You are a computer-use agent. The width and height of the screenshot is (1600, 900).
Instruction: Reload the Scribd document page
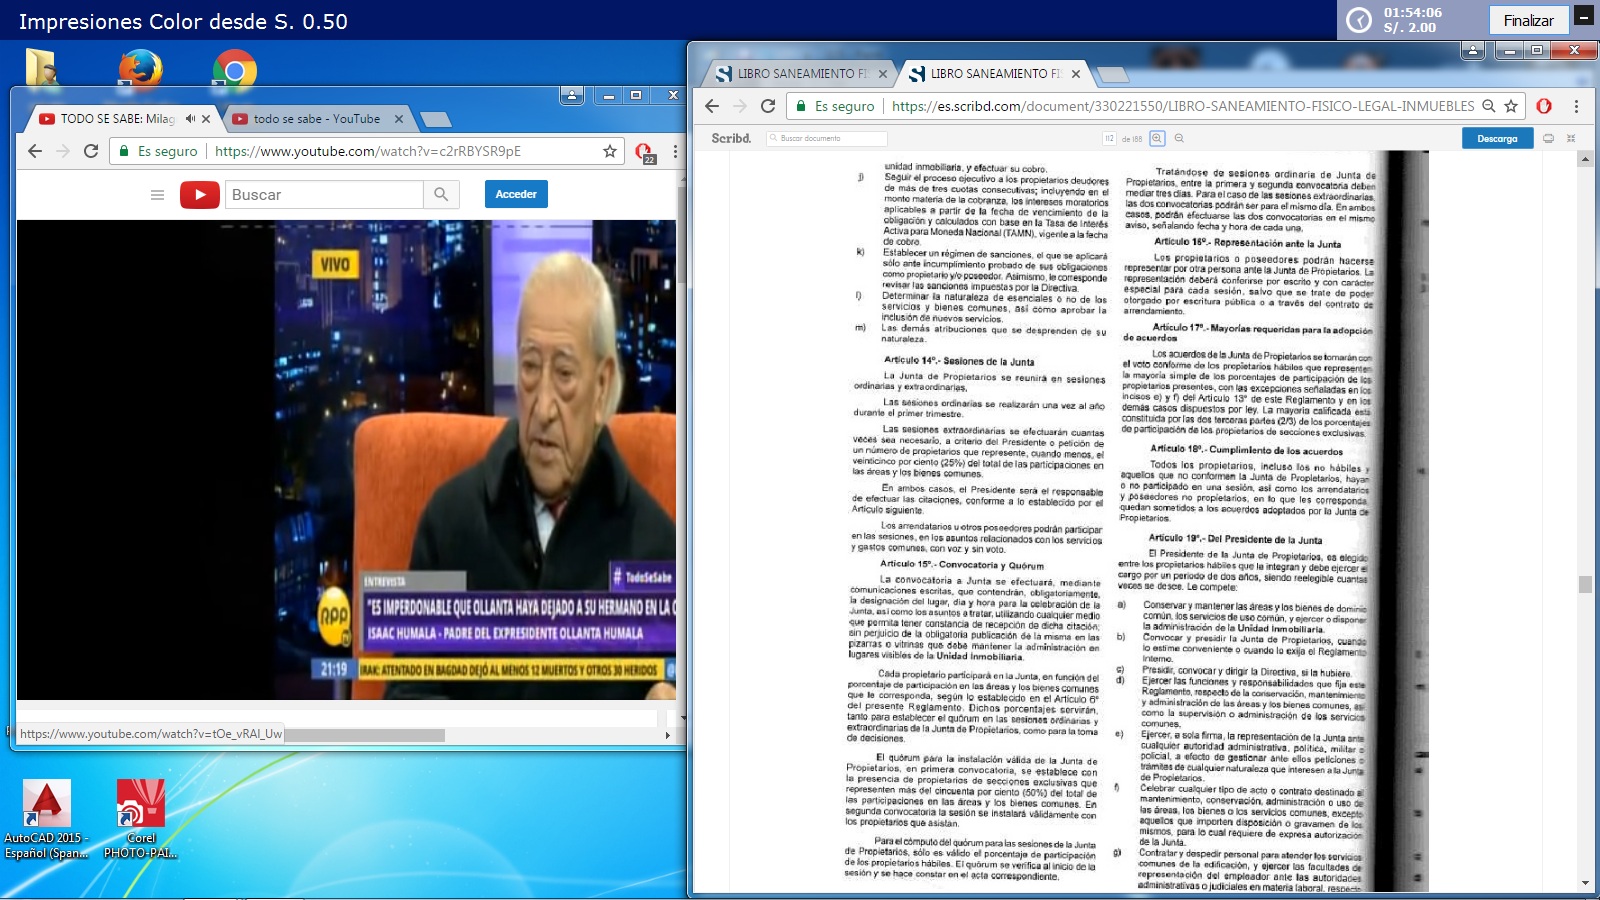point(768,106)
